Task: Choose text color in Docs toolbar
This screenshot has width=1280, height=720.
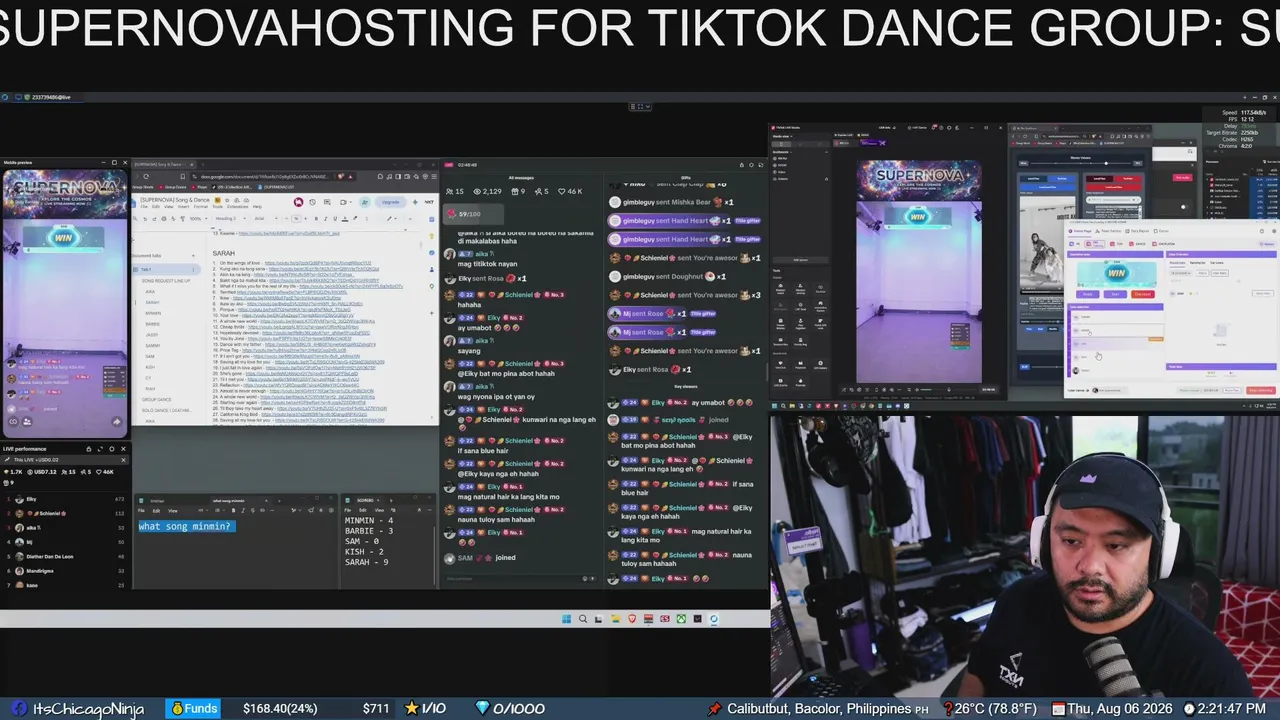Action: (x=345, y=219)
